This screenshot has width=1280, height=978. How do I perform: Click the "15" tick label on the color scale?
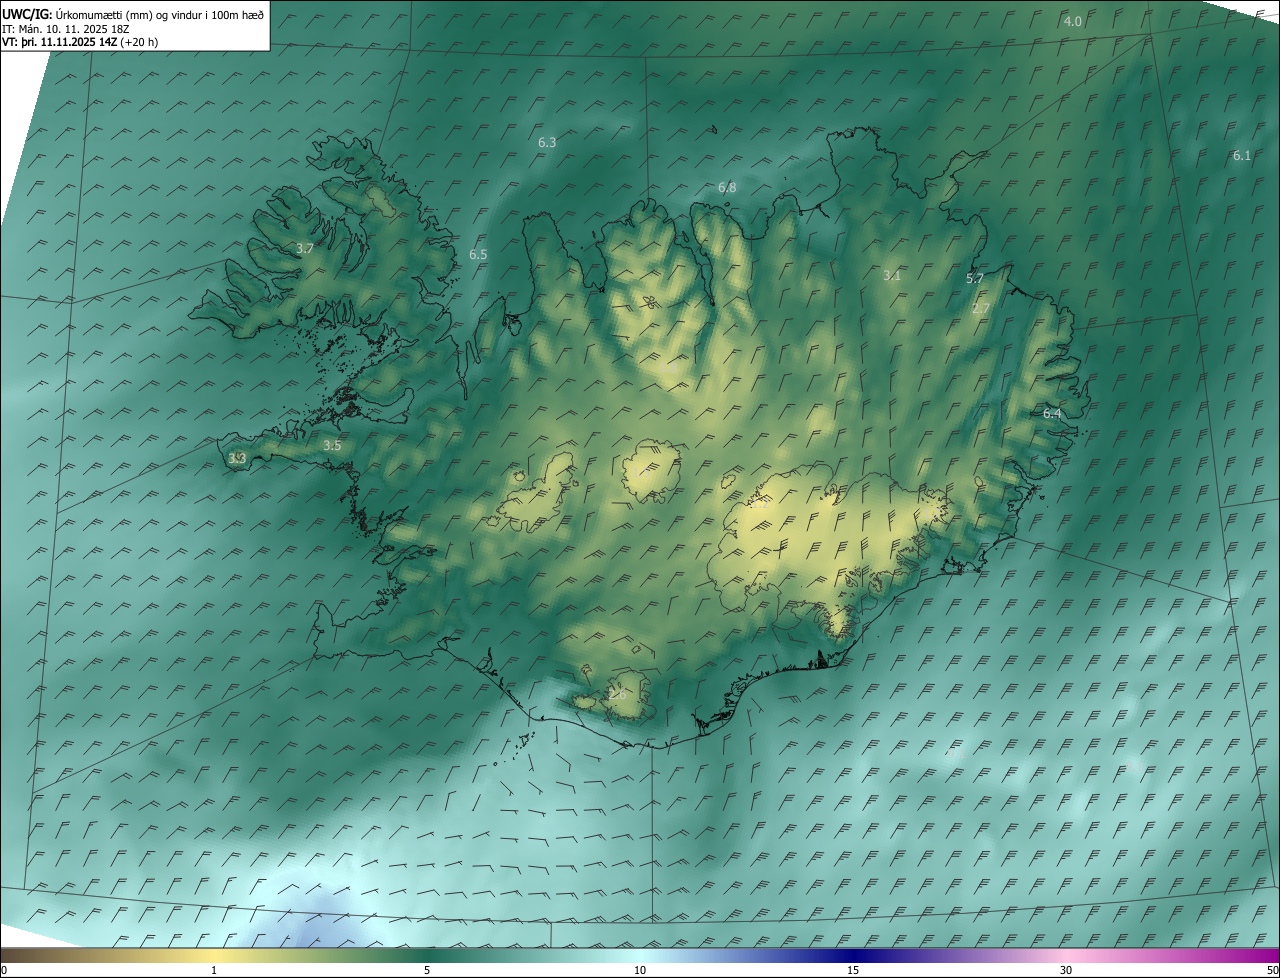(x=853, y=970)
